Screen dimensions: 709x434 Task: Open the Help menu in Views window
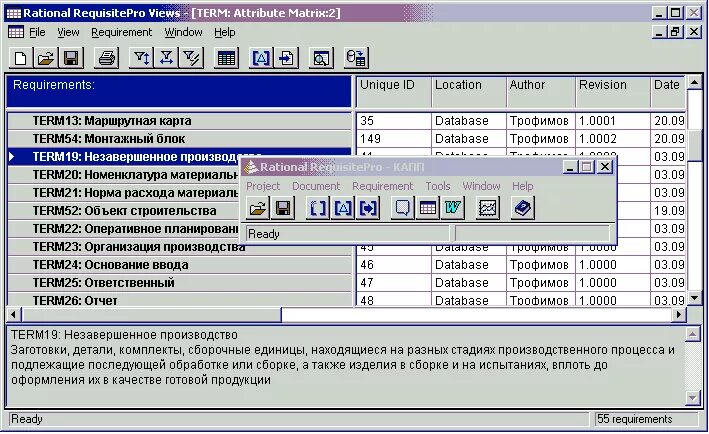click(x=225, y=33)
